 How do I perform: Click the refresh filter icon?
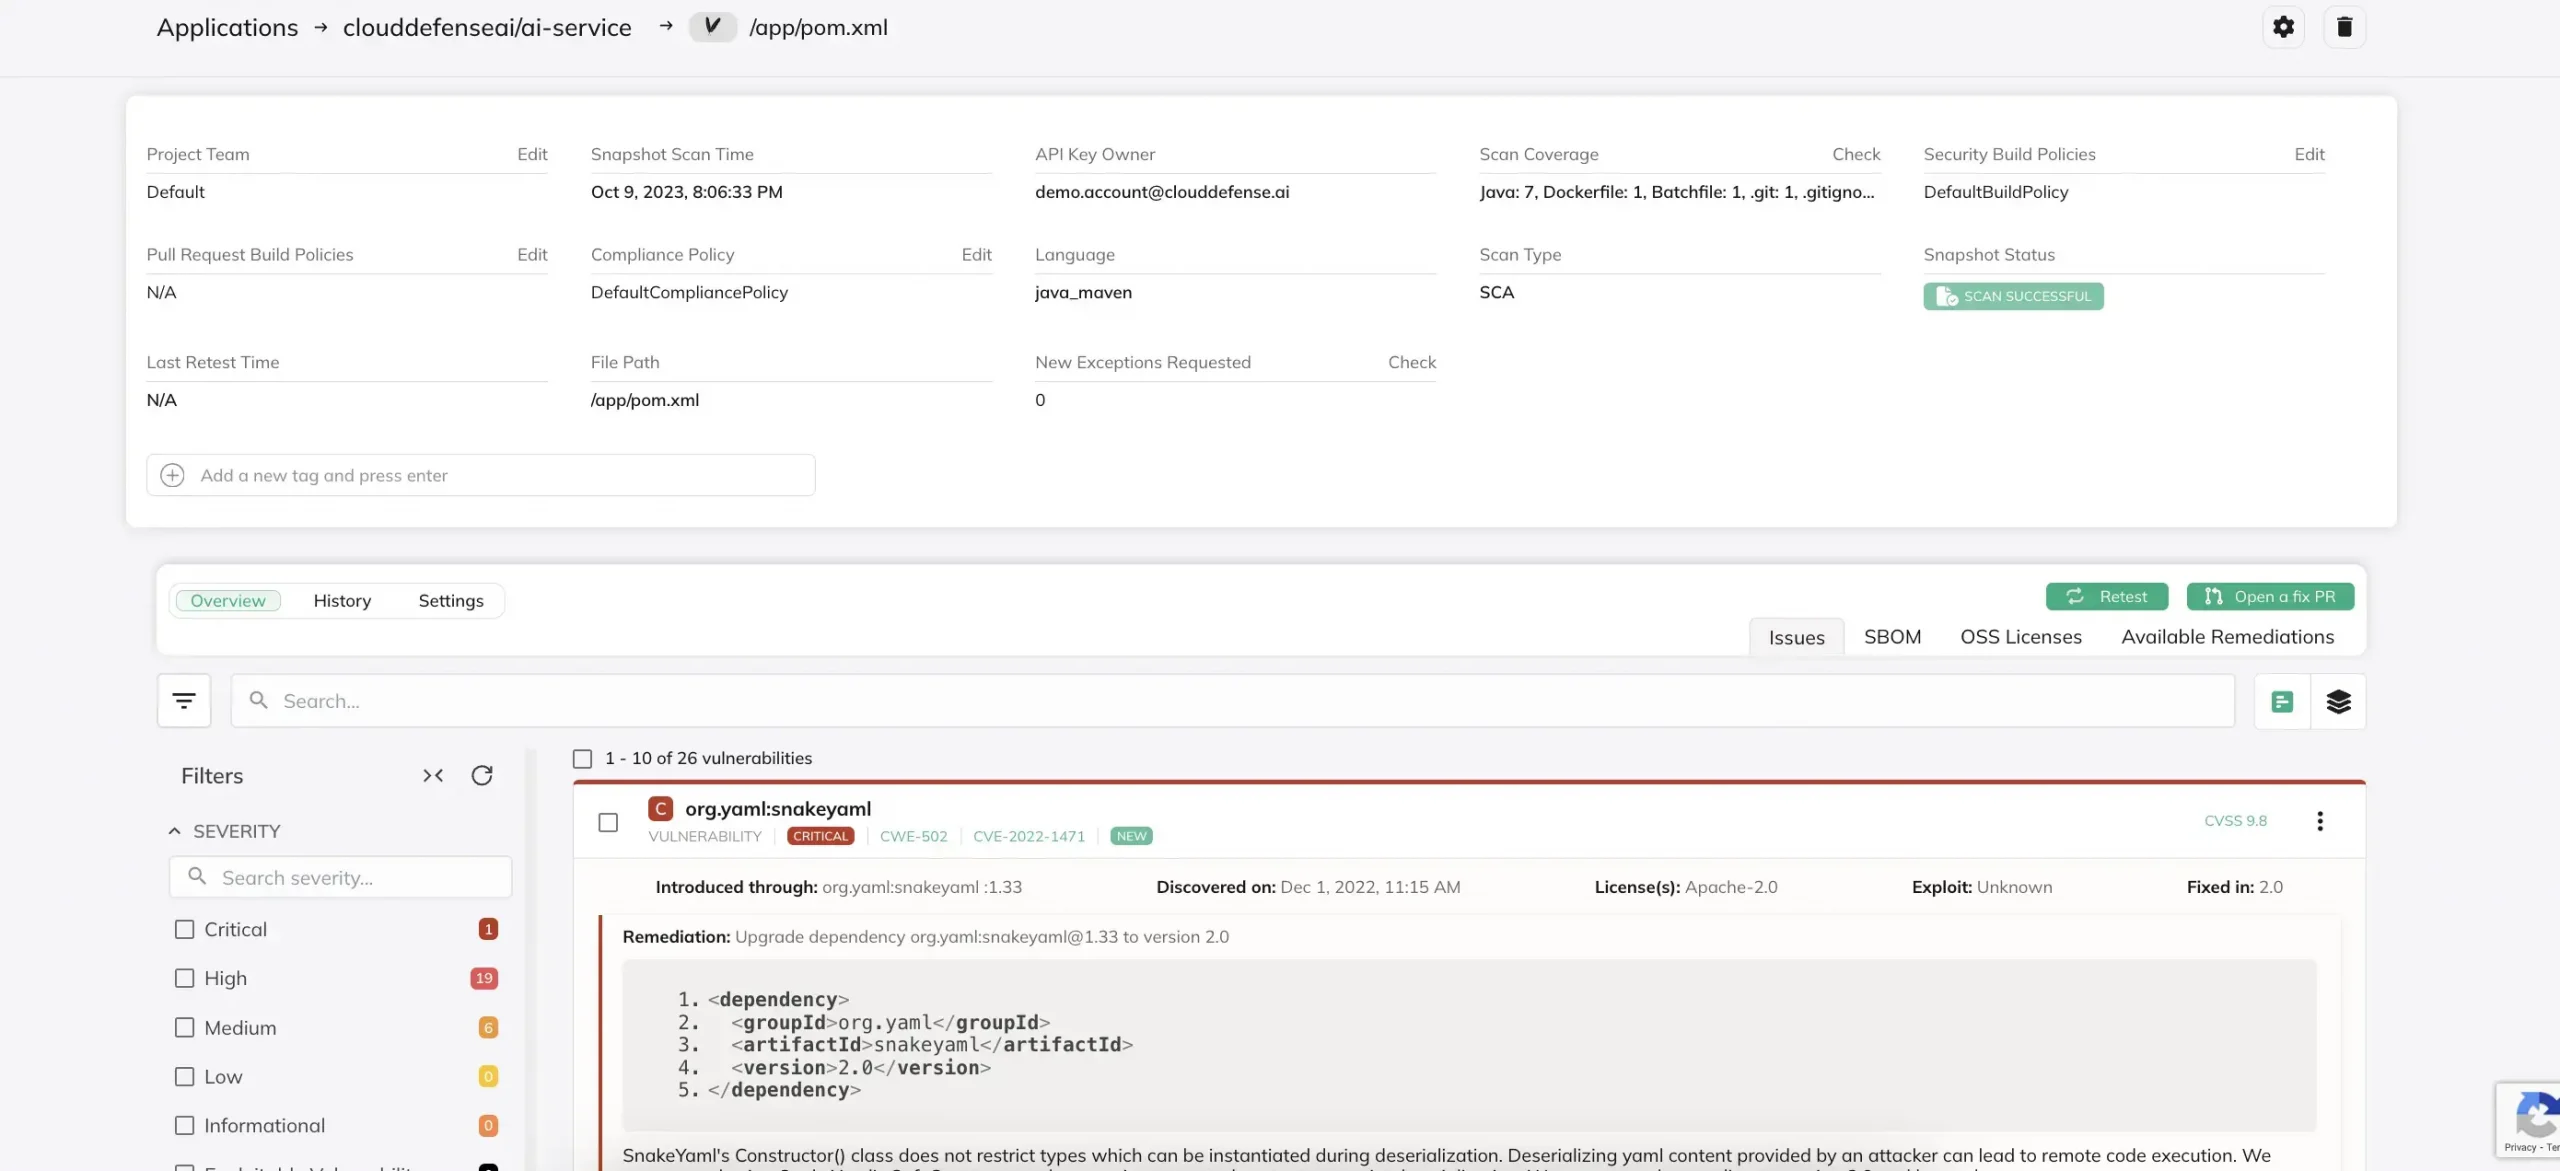pyautogui.click(x=483, y=776)
